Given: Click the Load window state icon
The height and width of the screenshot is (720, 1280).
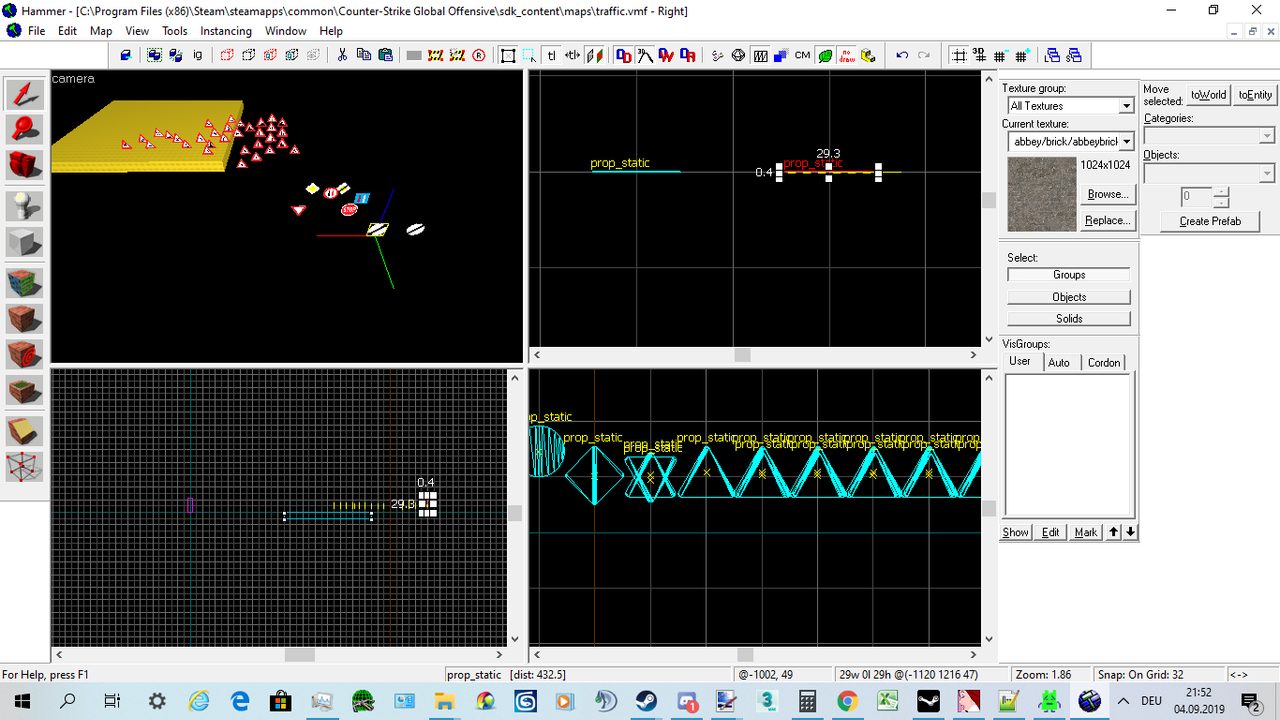Looking at the screenshot, I should tap(1052, 55).
